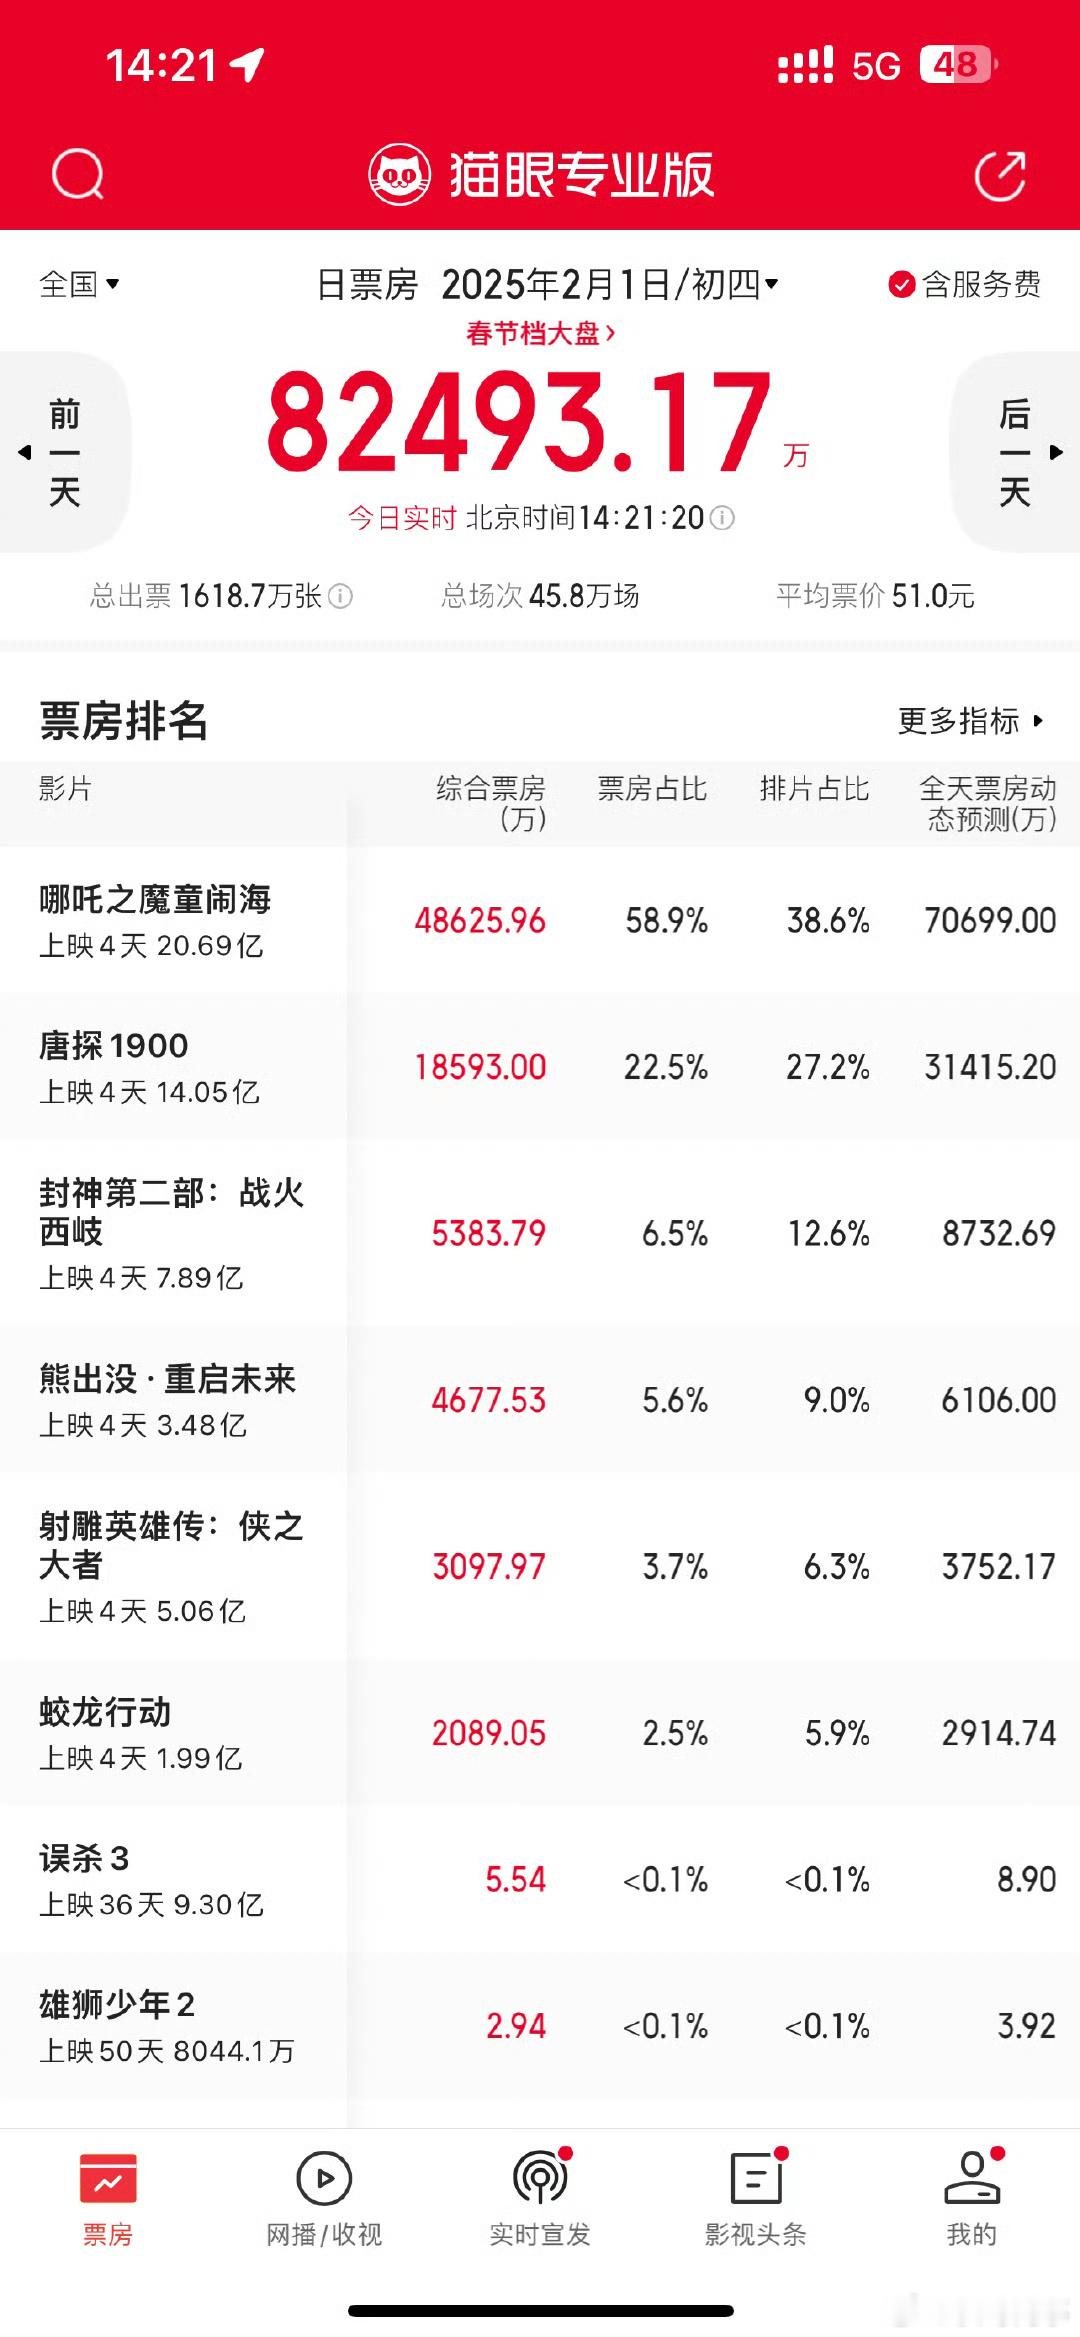
Task: Open info icon next to 总出票
Action: (x=341, y=597)
